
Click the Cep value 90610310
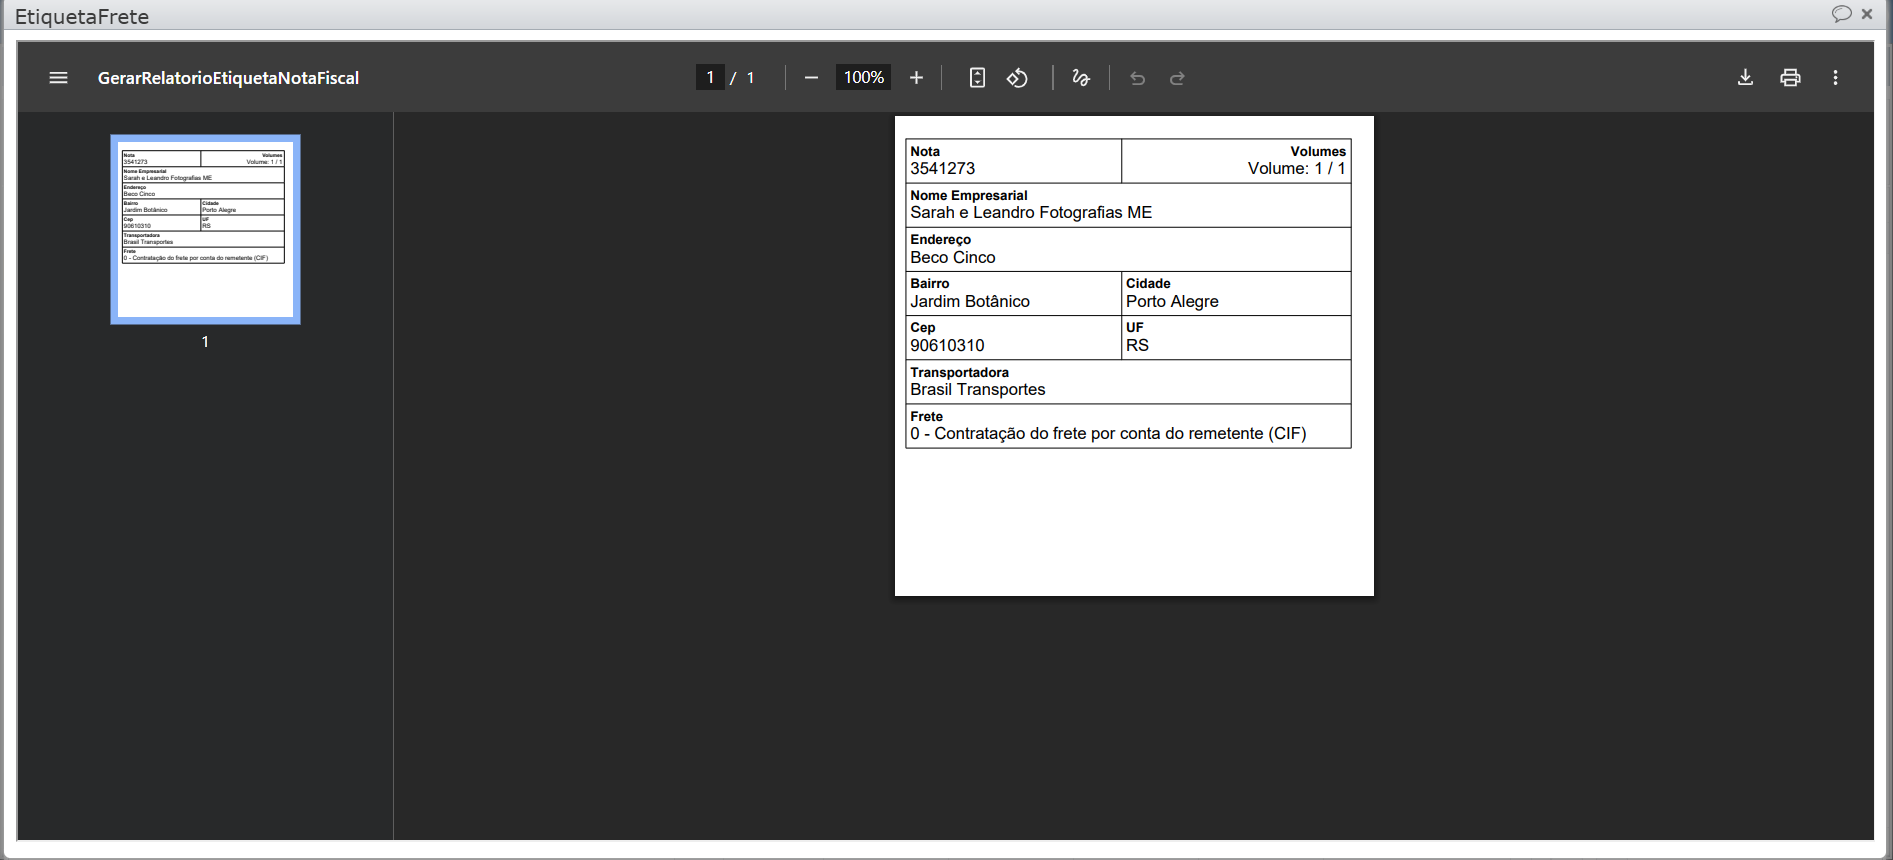coord(947,346)
